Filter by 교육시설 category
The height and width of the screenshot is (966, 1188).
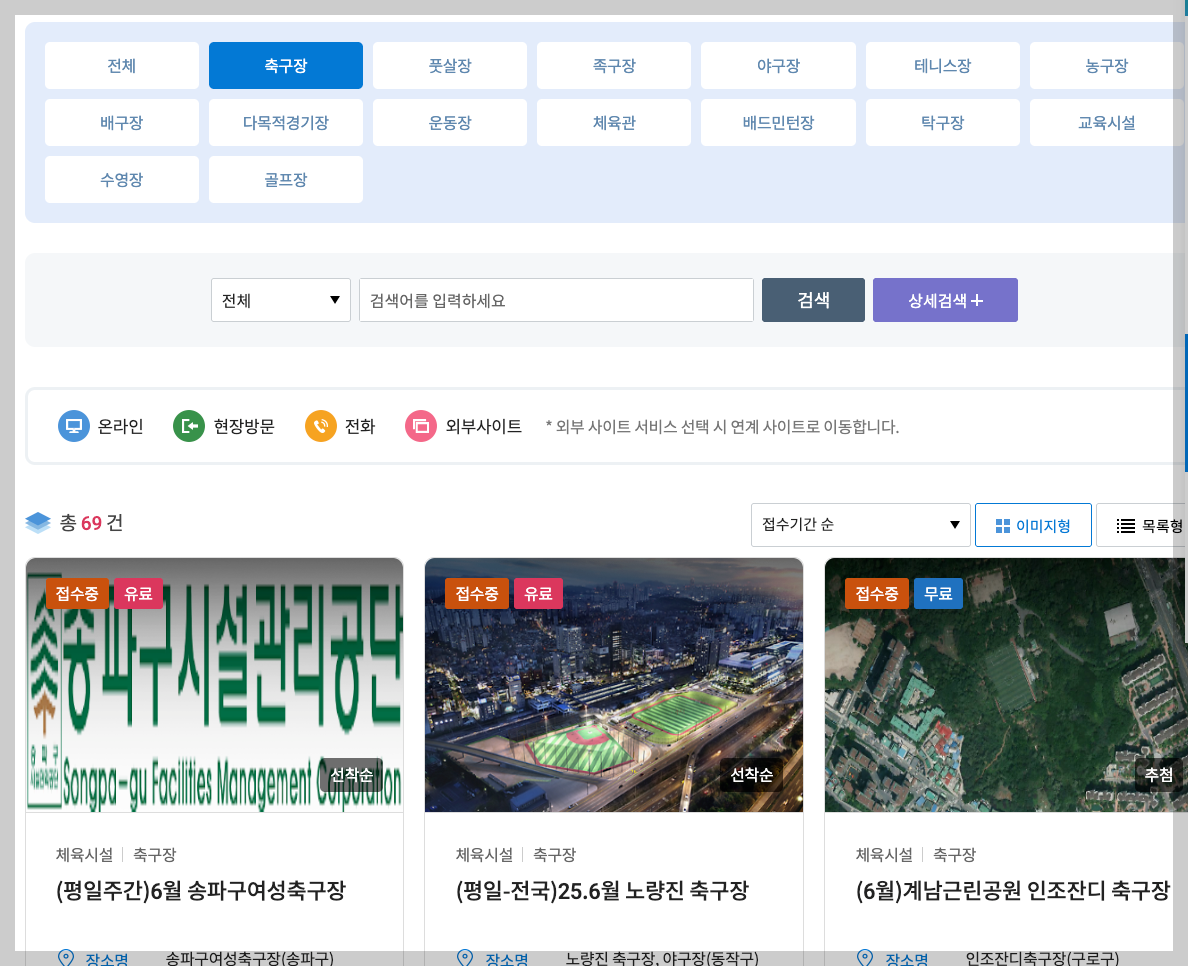(1106, 122)
